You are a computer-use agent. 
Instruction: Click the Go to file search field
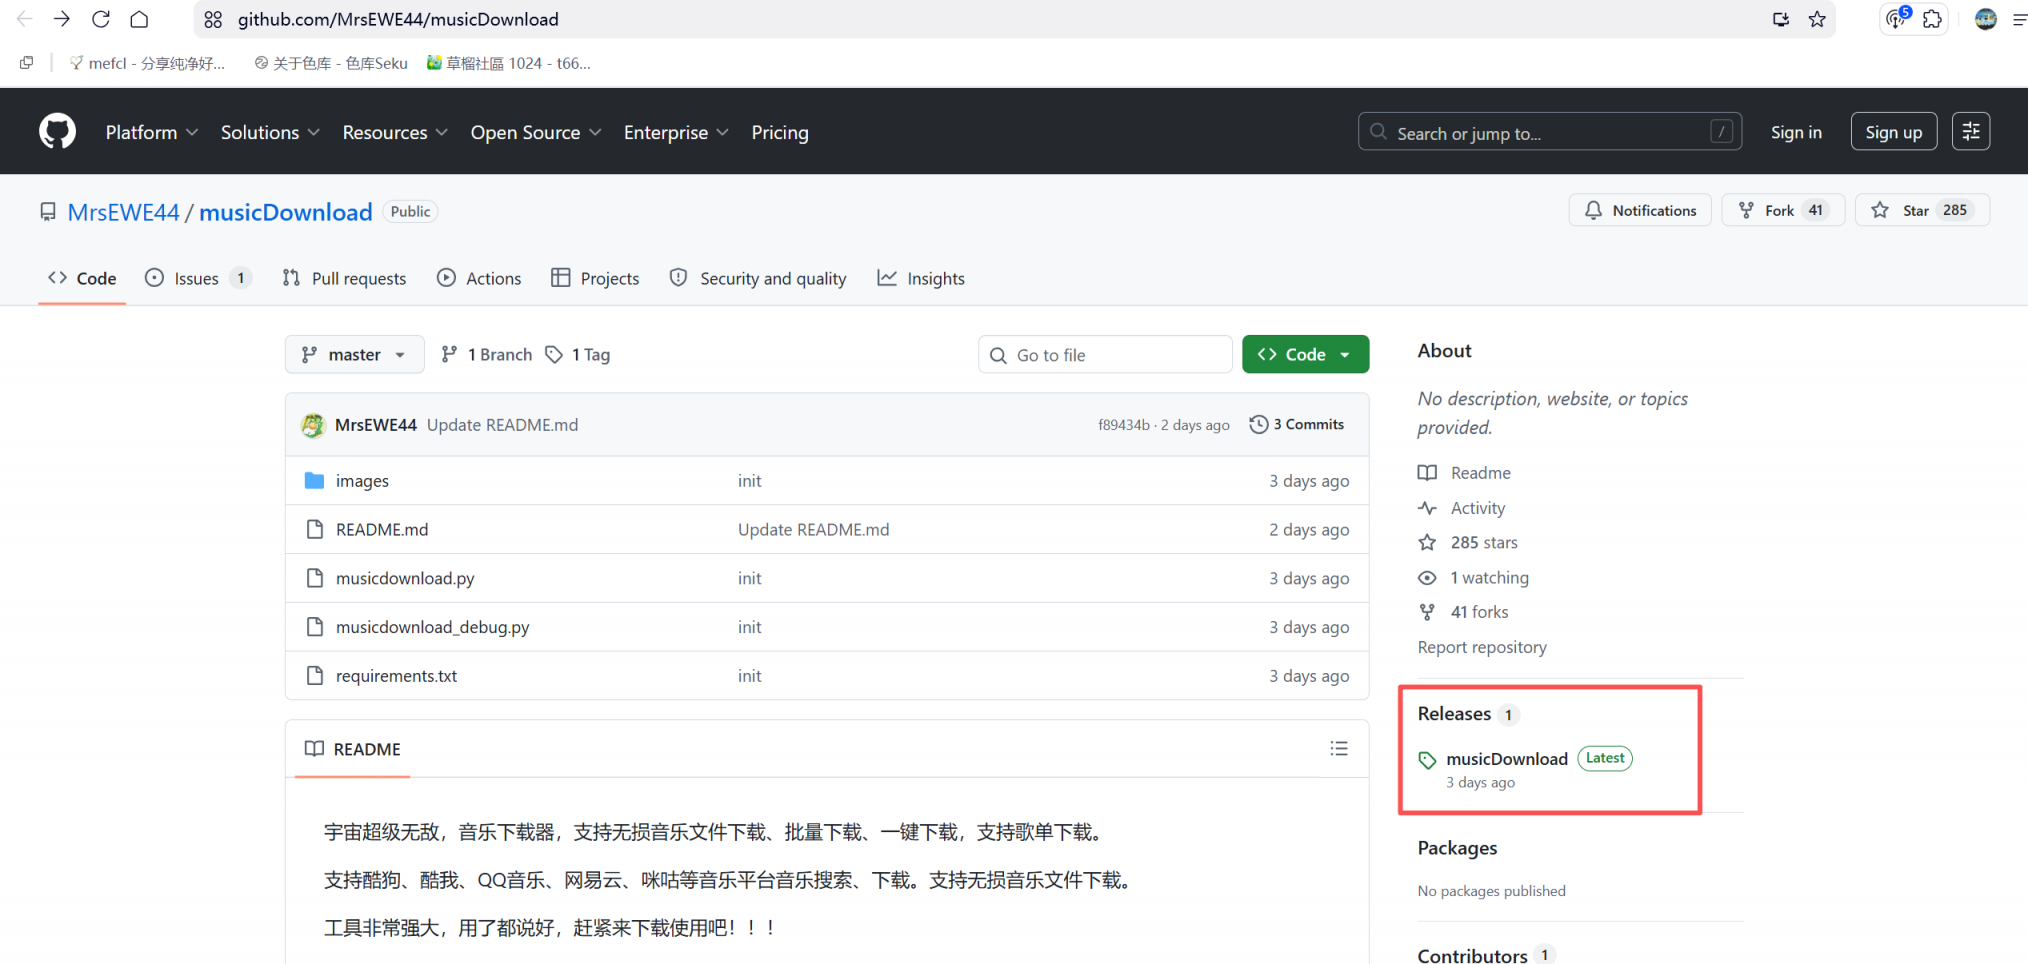pyautogui.click(x=1105, y=355)
